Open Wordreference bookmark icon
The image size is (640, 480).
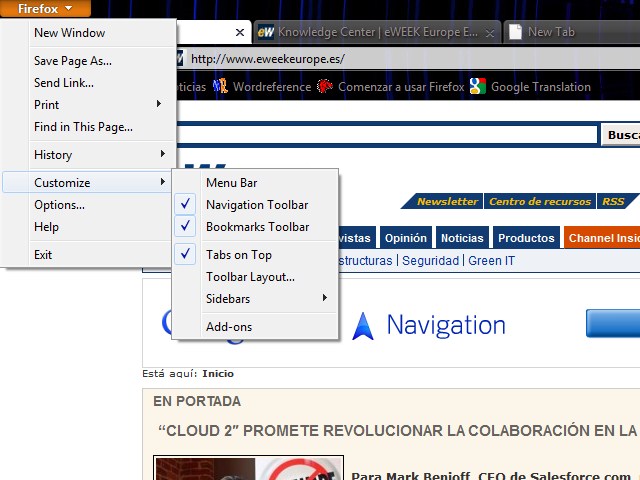(221, 86)
